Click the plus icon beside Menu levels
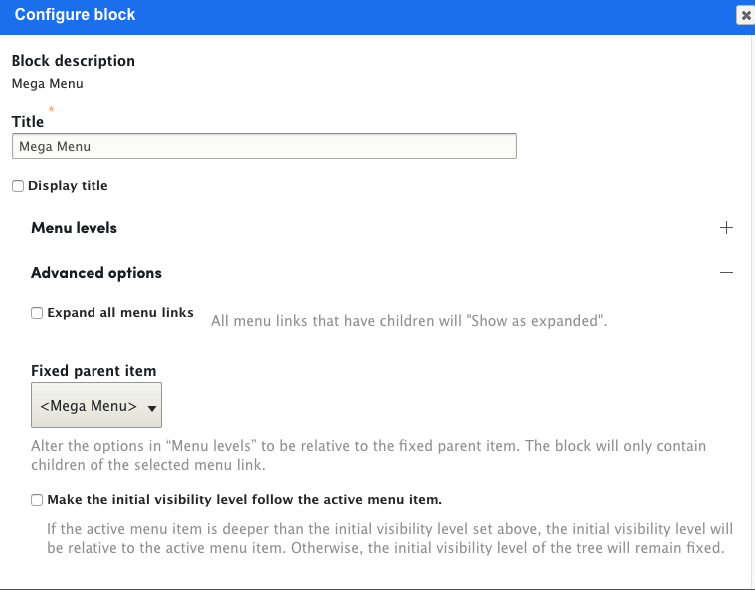The width and height of the screenshot is (755, 590). tap(726, 228)
